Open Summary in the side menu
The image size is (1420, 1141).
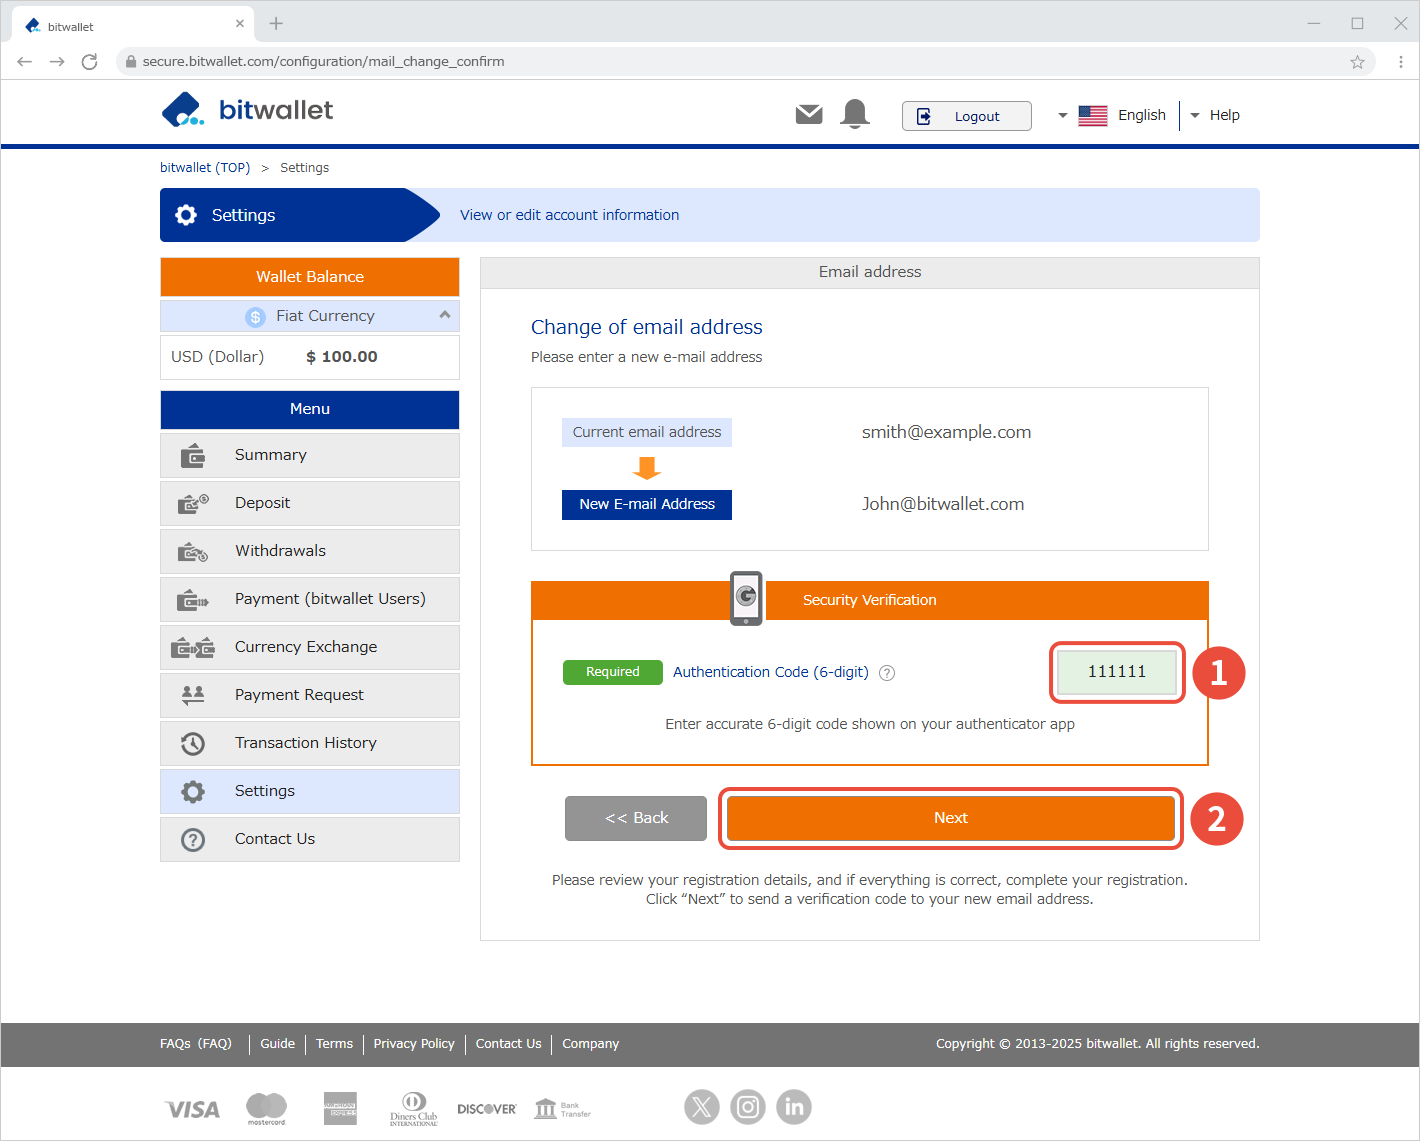[310, 455]
